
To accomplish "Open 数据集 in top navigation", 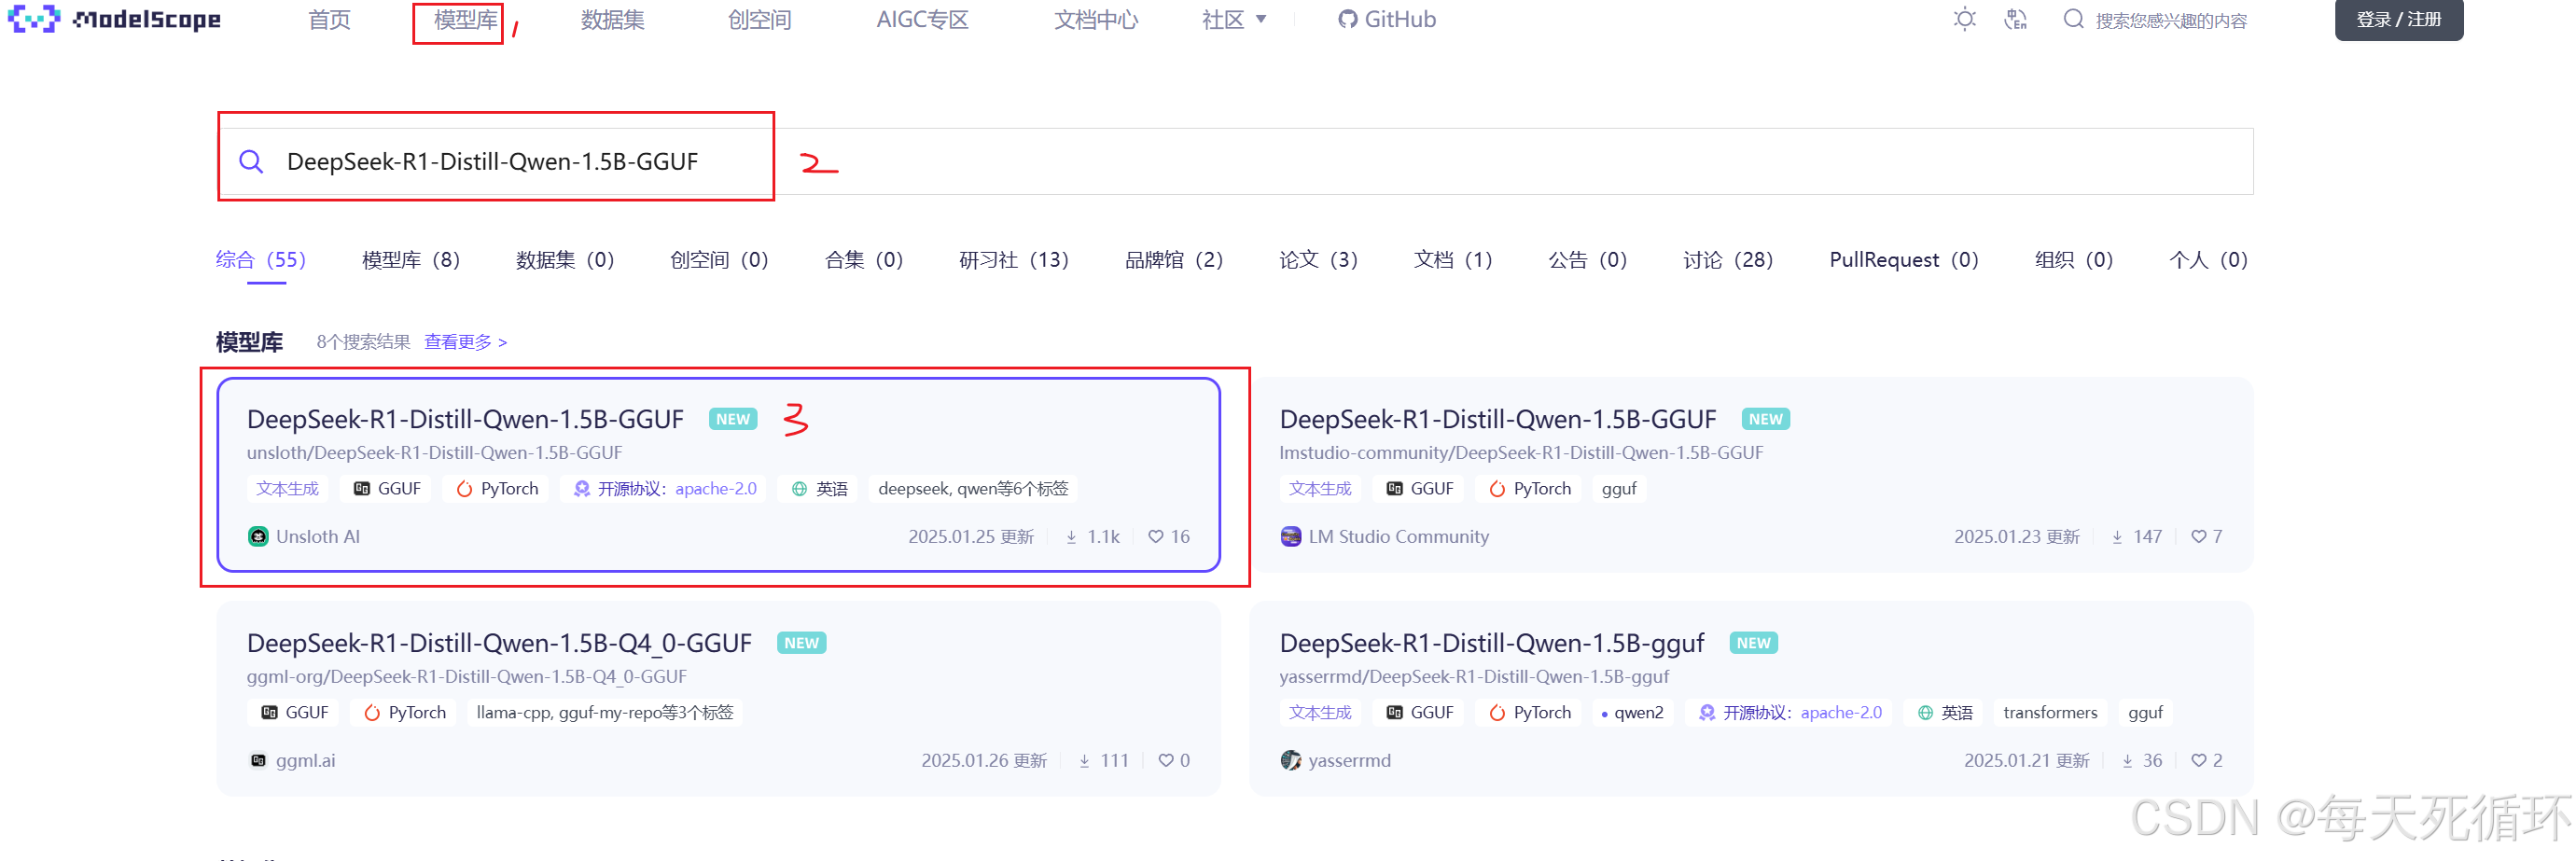I will 612,19.
